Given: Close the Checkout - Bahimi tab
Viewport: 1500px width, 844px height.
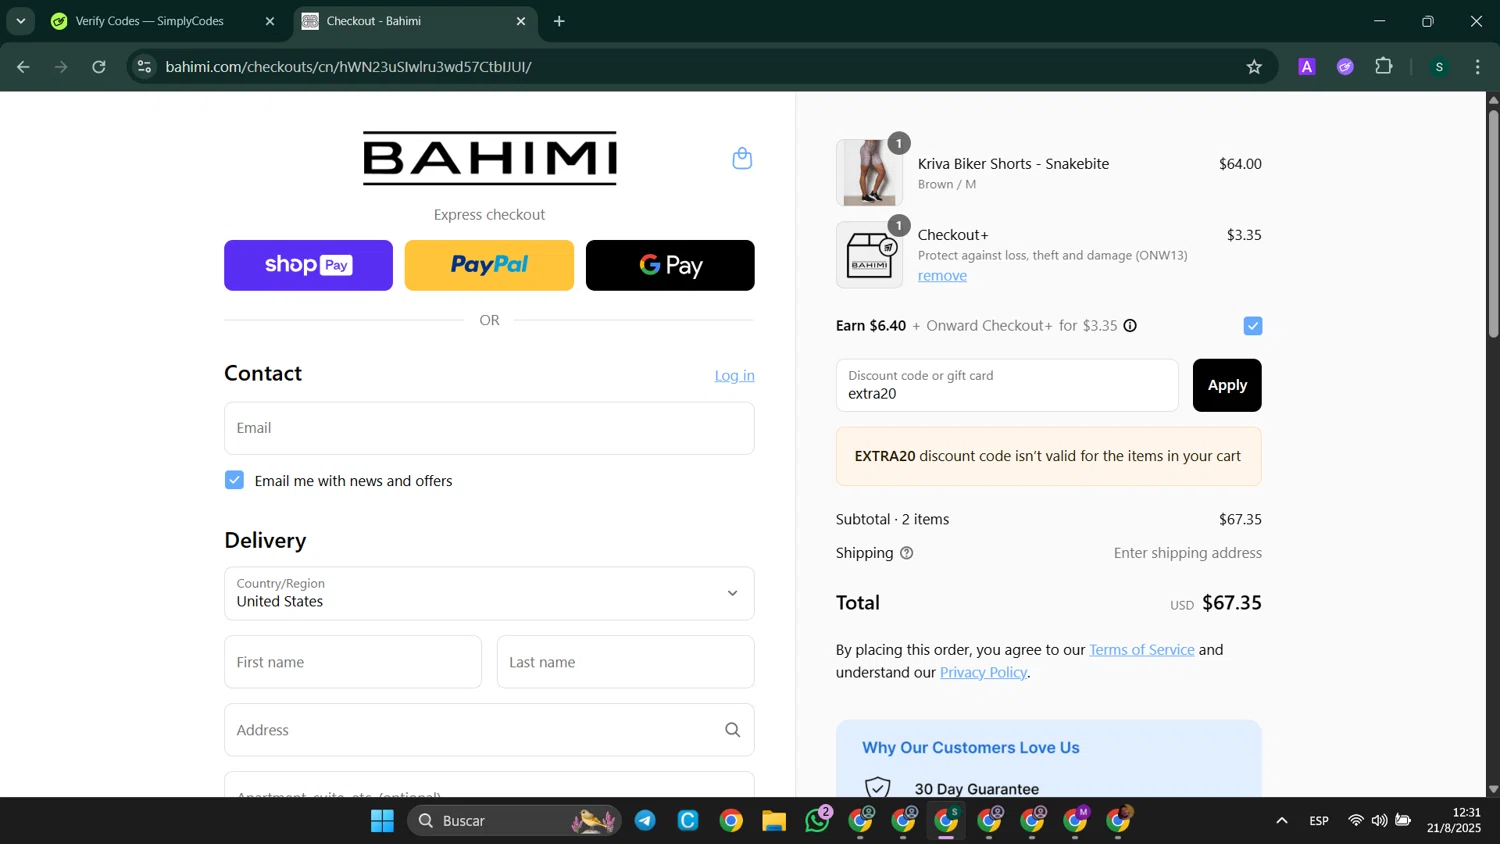Looking at the screenshot, I should point(521,21).
